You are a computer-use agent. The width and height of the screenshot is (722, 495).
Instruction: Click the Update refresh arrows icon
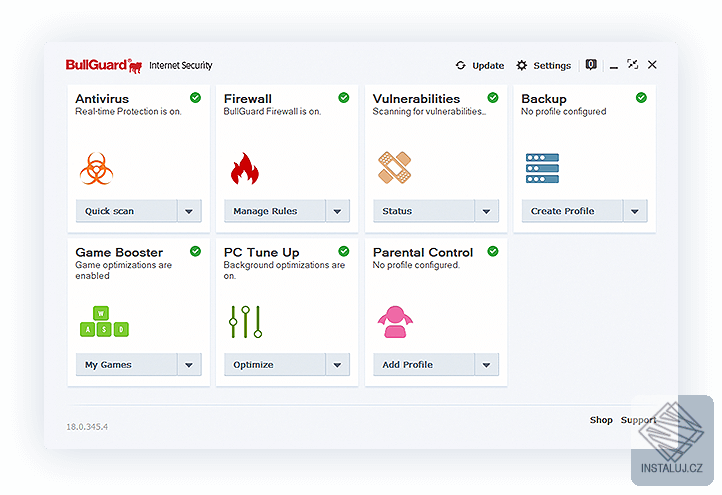click(x=460, y=65)
